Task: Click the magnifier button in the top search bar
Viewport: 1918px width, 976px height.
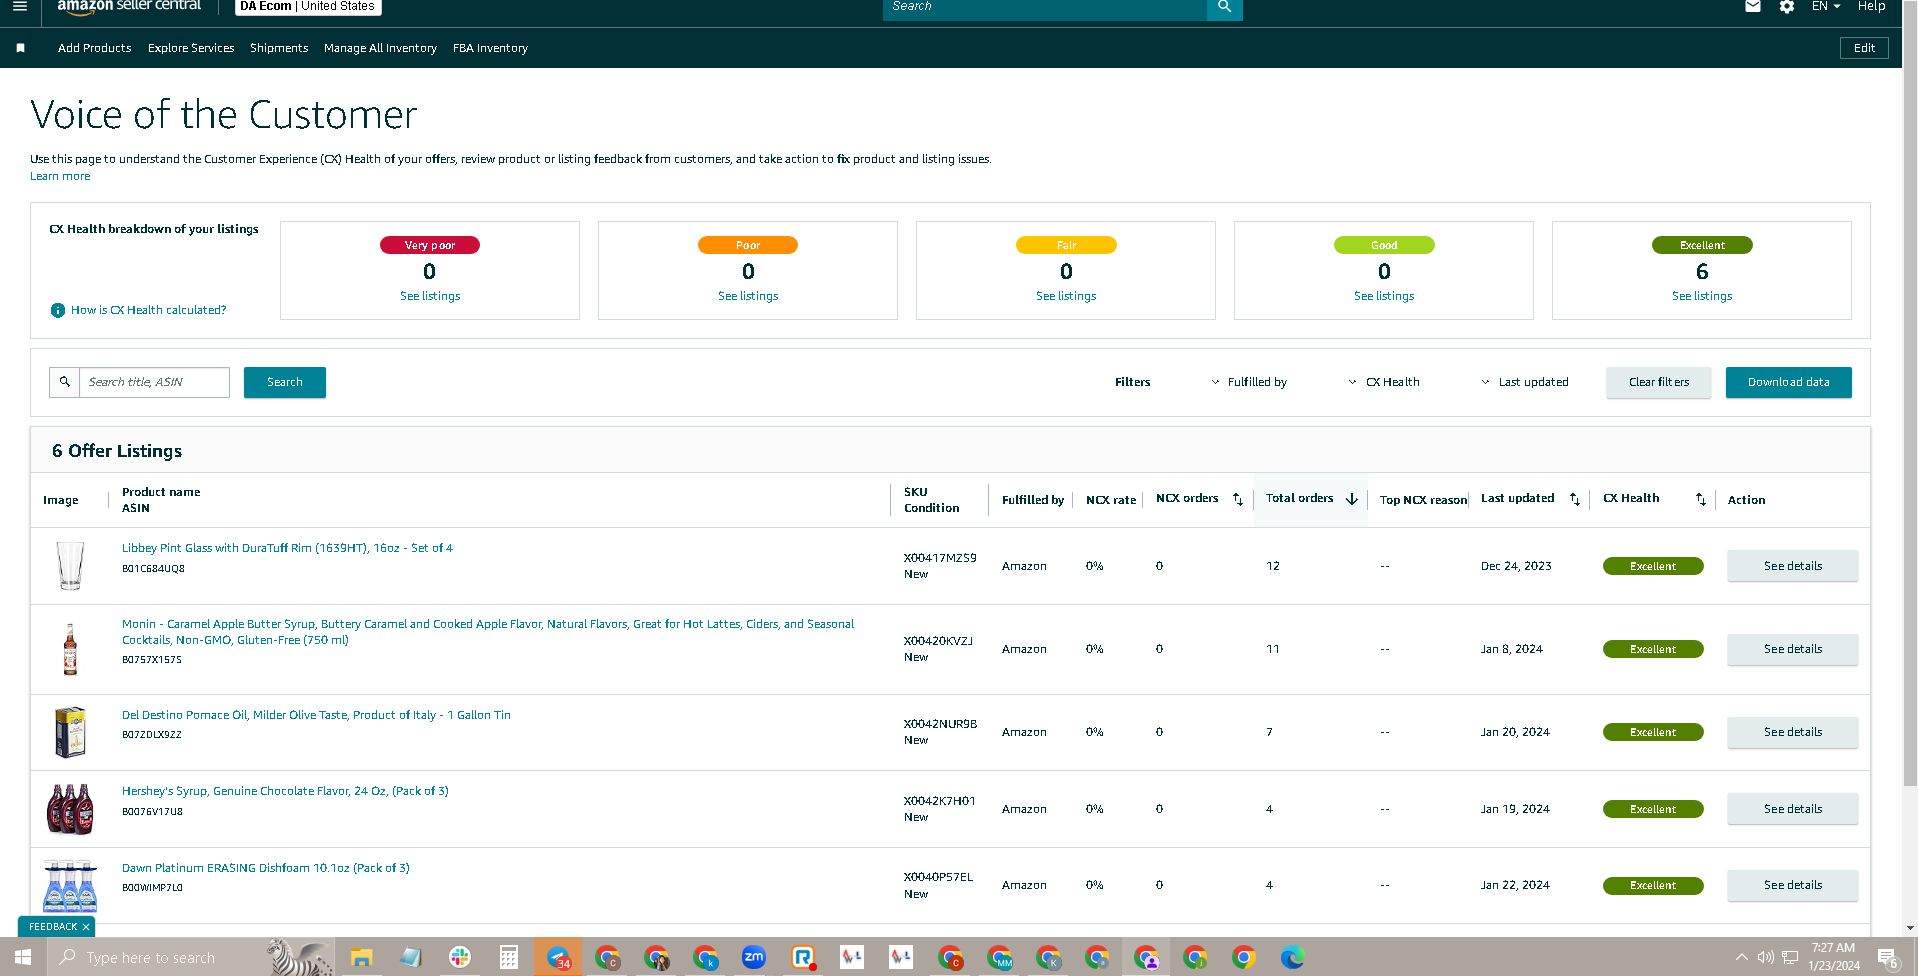Action: 1224,7
